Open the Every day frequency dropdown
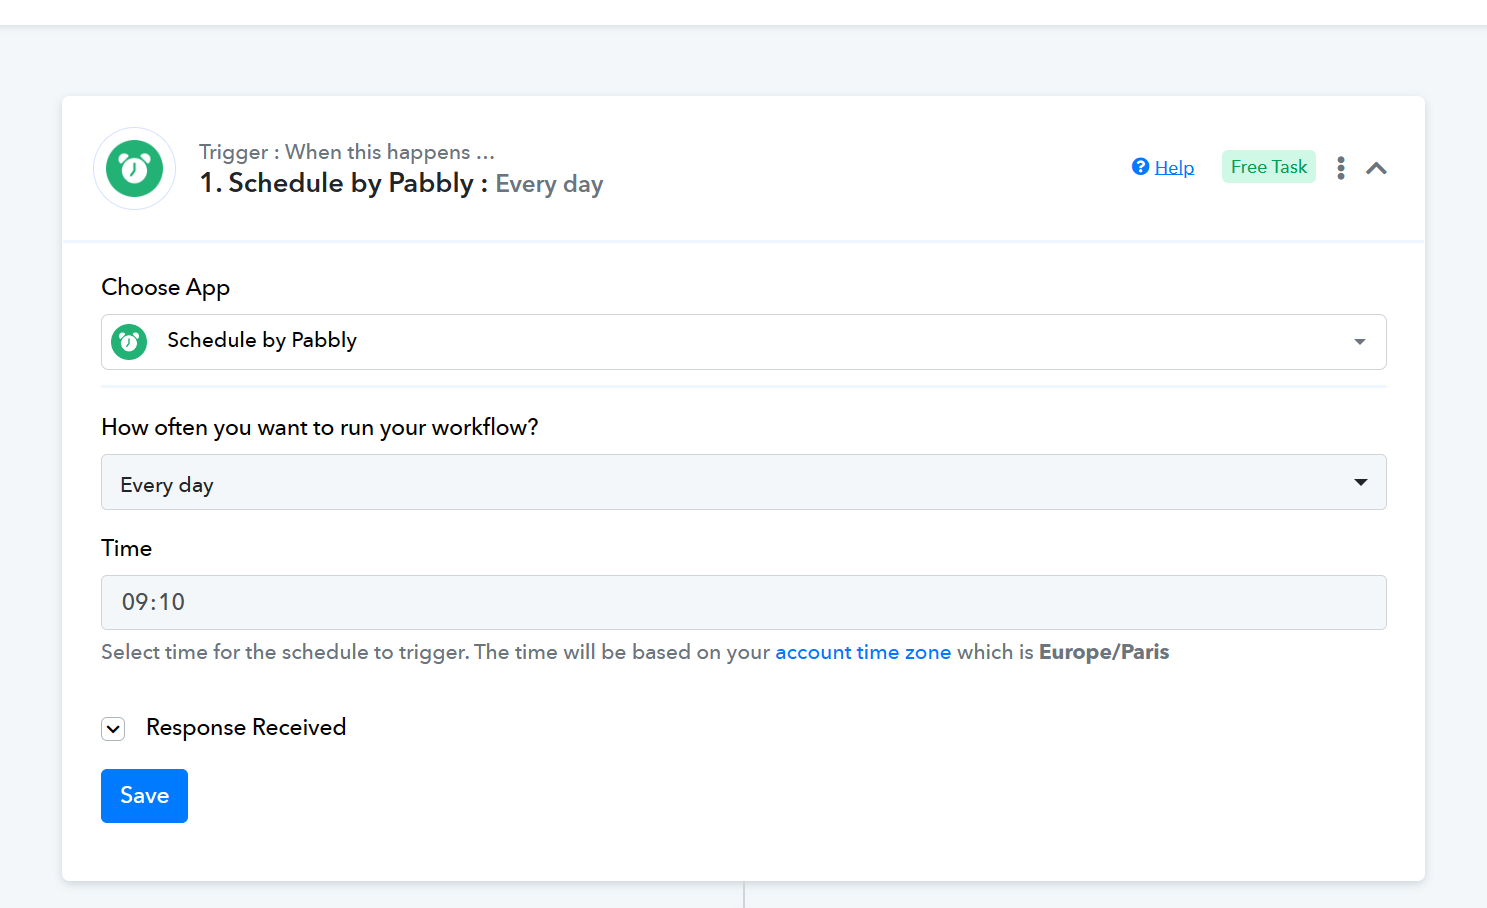1487x908 pixels. tap(743, 482)
